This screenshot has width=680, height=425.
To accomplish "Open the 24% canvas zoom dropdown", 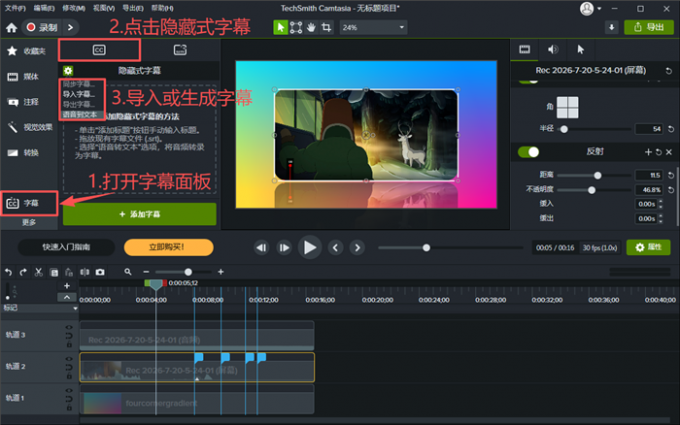I will tap(373, 27).
